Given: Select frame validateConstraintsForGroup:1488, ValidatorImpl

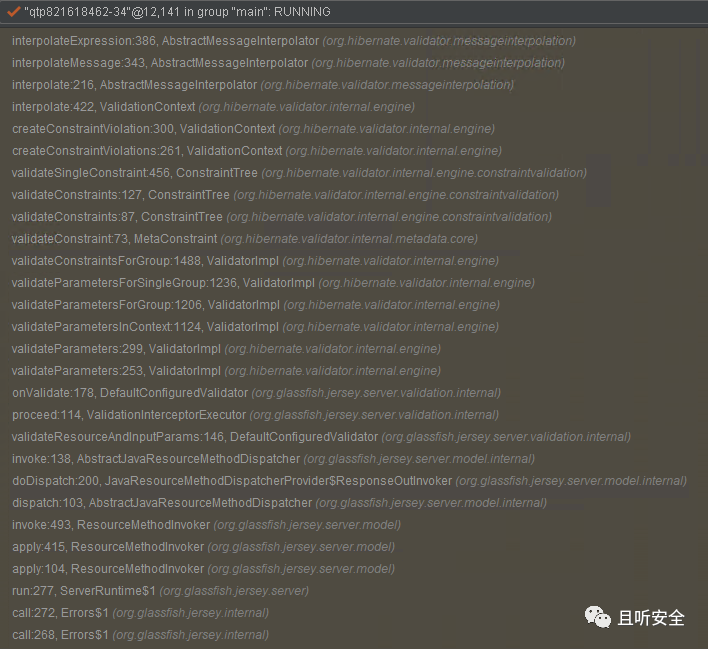Looking at the screenshot, I should 256,261.
